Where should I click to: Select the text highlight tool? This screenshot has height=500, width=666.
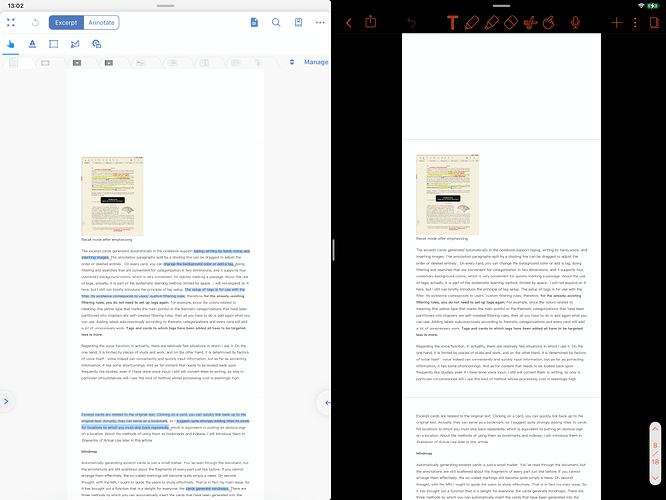tap(32, 44)
